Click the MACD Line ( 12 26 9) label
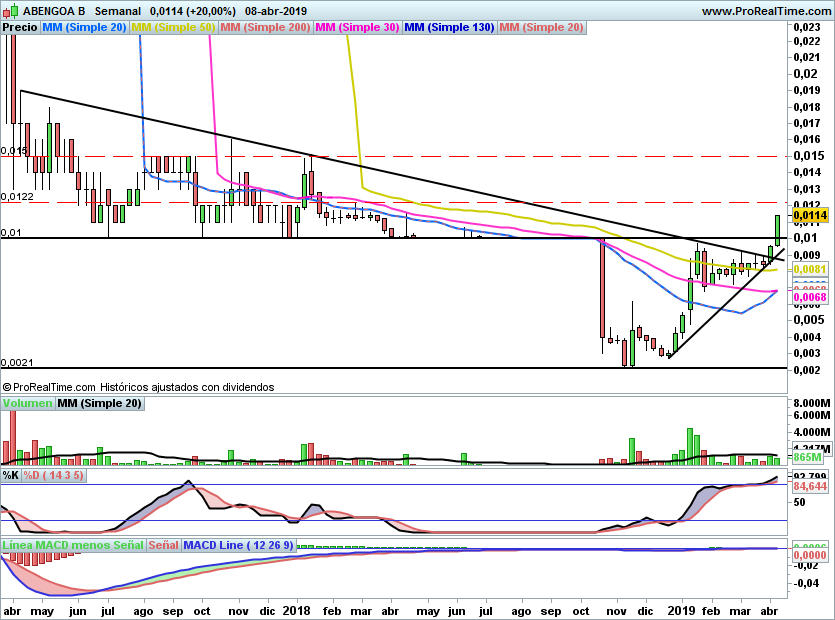835x620 pixels. click(x=239, y=545)
